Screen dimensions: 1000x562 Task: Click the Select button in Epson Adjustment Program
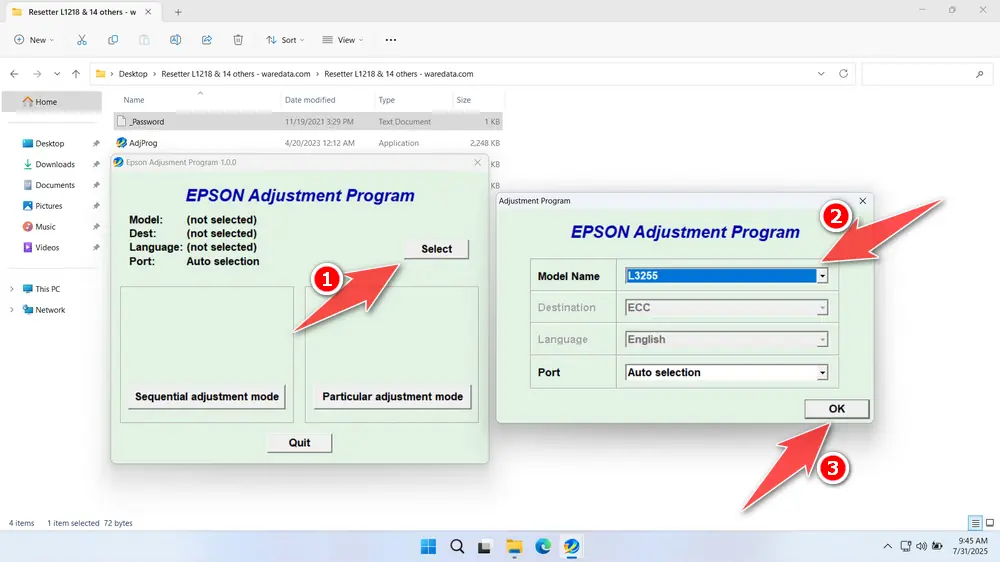coord(436,249)
